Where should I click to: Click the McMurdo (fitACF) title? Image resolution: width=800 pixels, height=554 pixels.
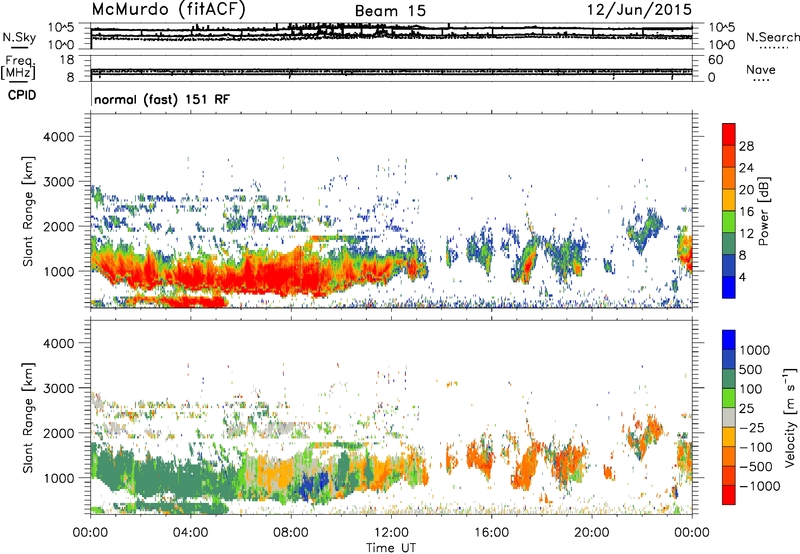(x=168, y=10)
